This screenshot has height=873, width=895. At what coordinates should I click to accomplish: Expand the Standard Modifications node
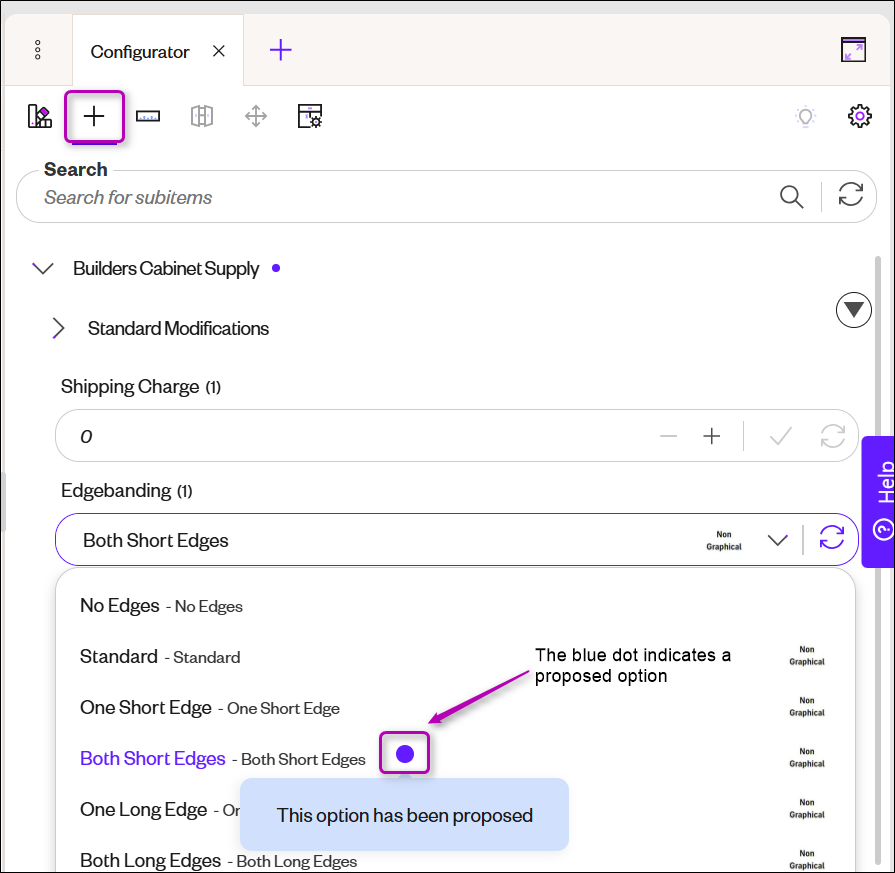[58, 328]
